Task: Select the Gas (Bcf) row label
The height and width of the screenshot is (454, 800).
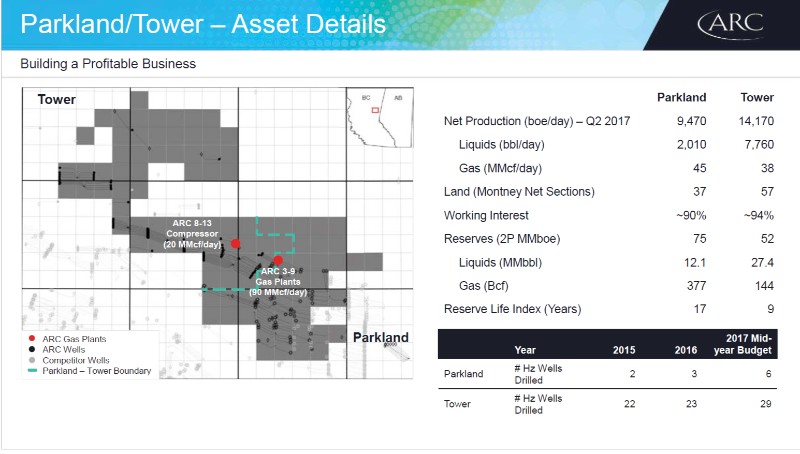Action: (483, 286)
